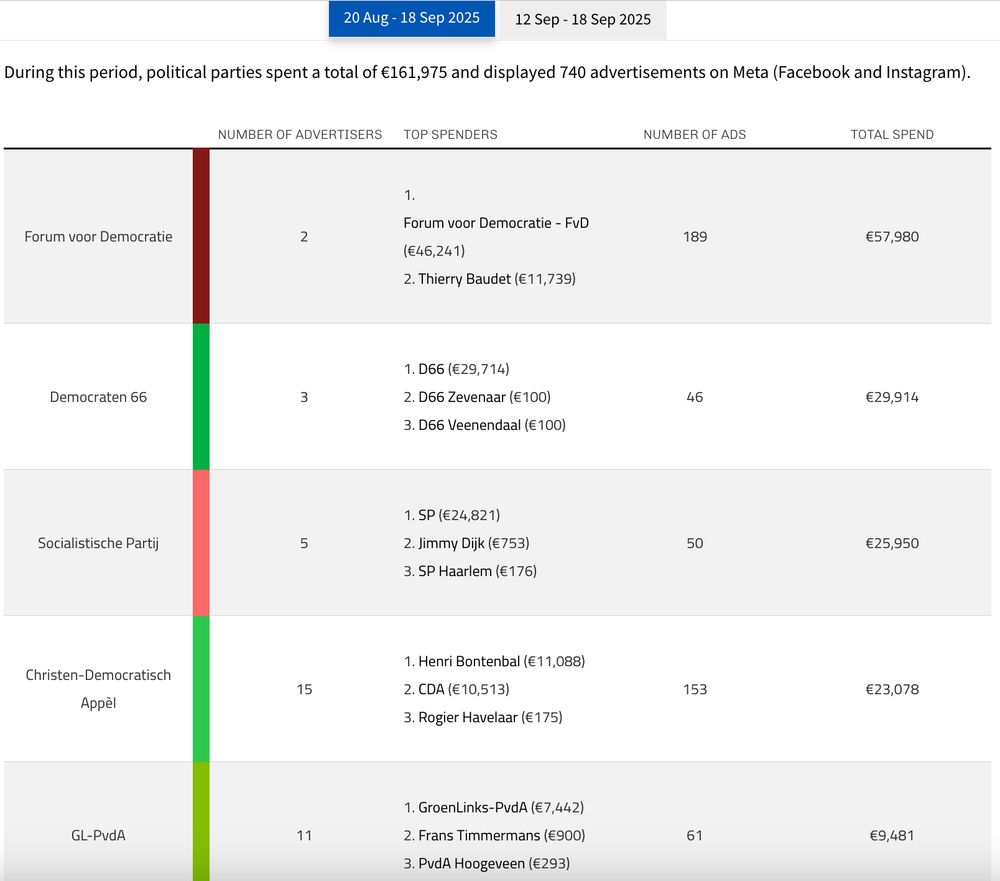
Task: Click the Total Spend column header
Action: tap(892, 135)
